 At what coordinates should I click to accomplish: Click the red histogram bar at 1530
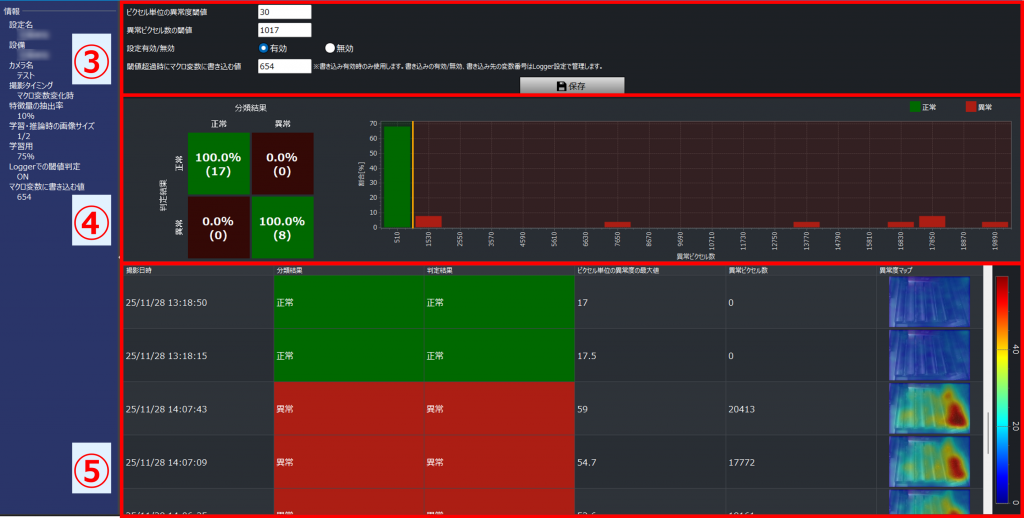(x=428, y=221)
